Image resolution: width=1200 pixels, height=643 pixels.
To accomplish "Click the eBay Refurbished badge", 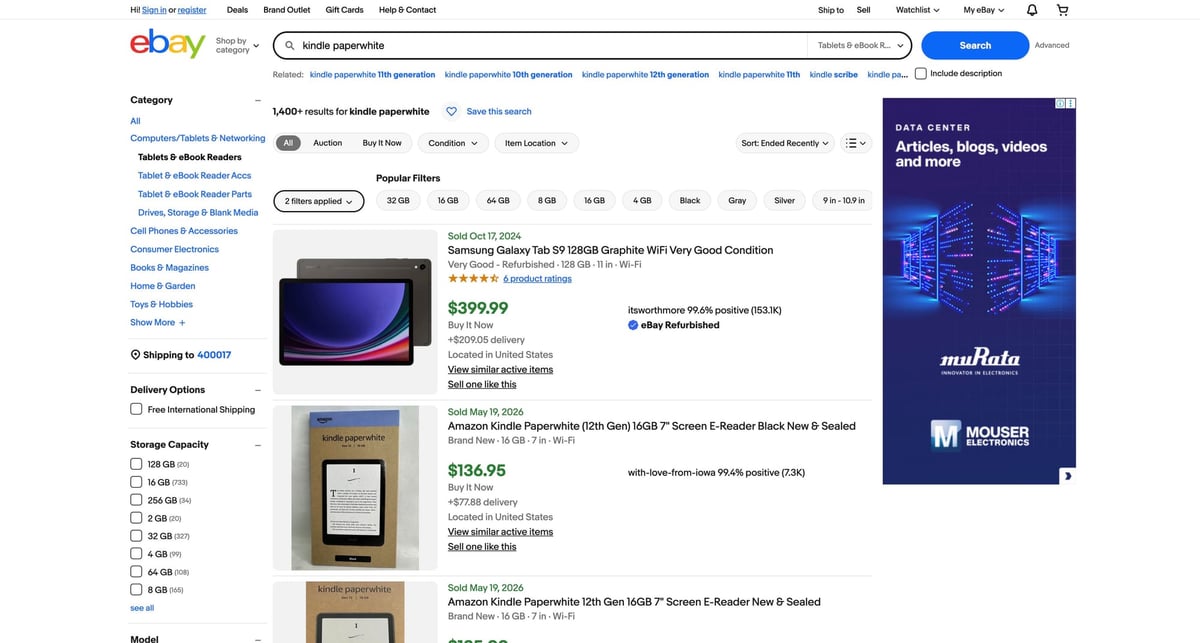I will tap(674, 325).
